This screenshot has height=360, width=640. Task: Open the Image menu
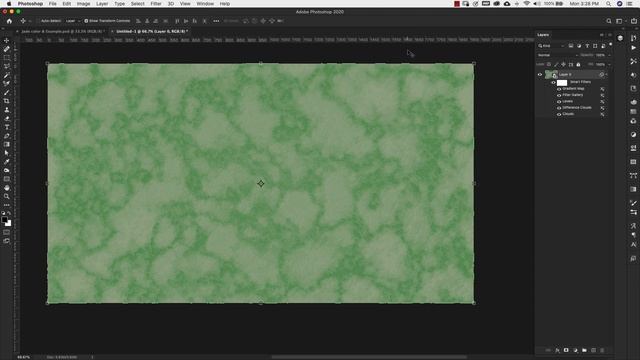(x=83, y=4)
